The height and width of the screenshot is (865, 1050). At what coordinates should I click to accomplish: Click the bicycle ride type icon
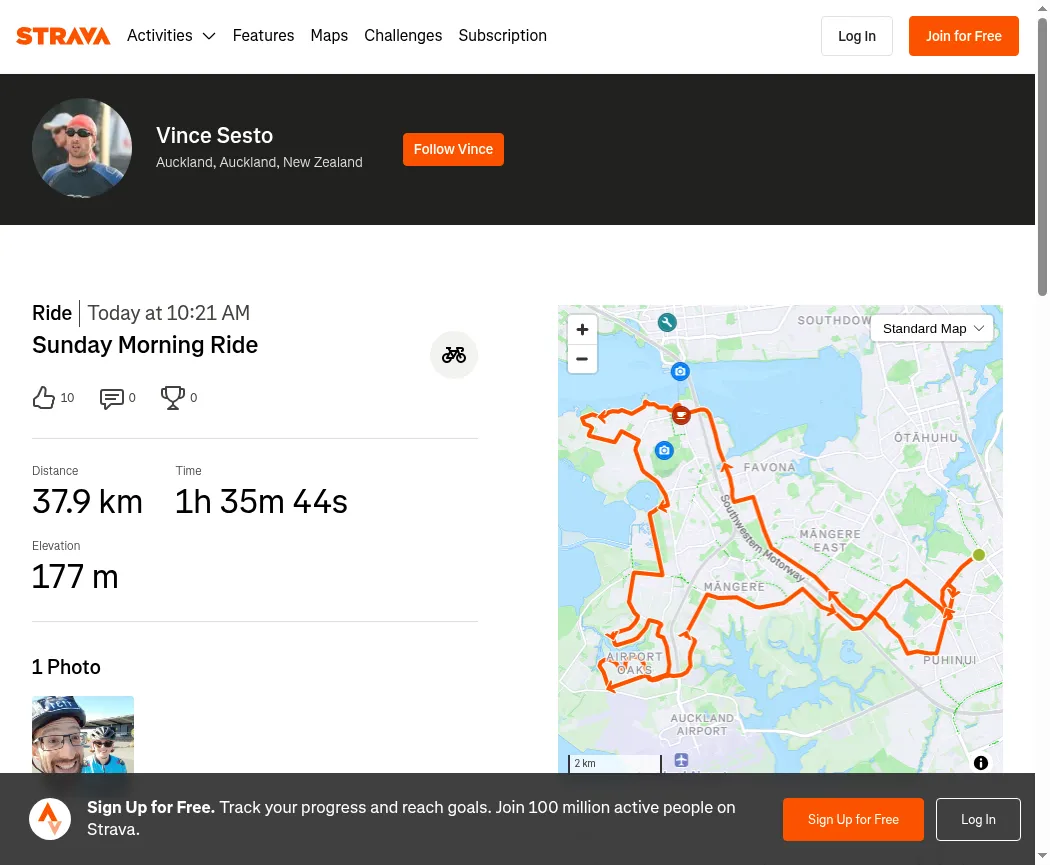(453, 355)
